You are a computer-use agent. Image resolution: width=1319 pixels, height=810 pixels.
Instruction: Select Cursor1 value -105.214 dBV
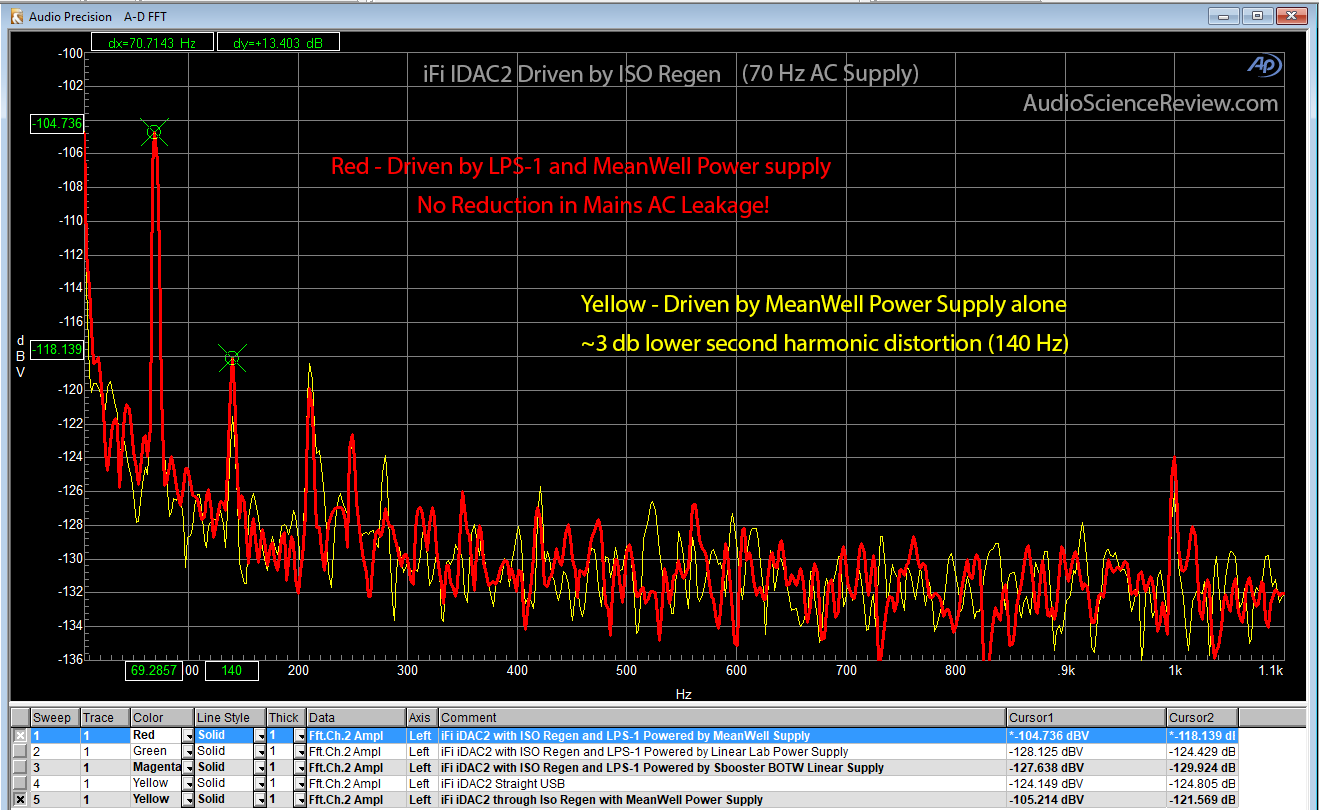click(x=1048, y=799)
